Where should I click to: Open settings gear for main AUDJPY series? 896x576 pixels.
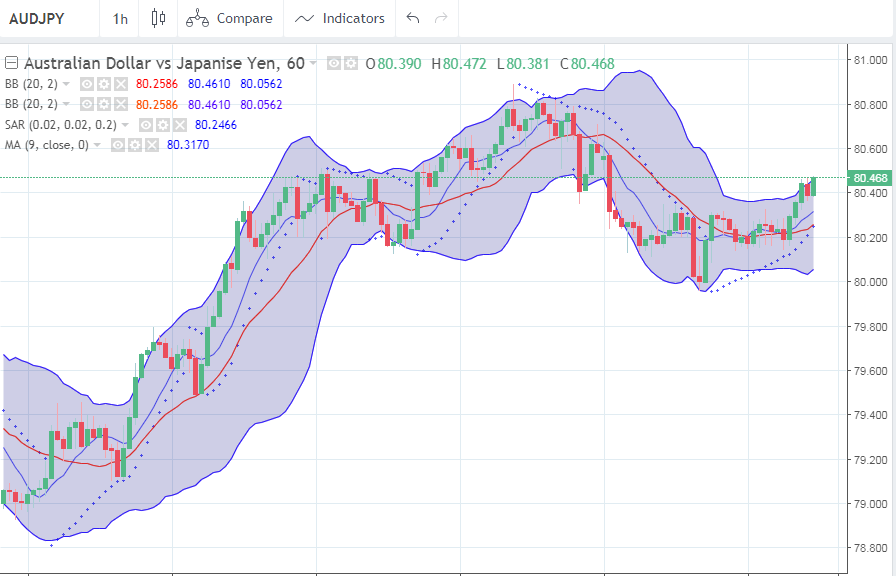pos(350,63)
